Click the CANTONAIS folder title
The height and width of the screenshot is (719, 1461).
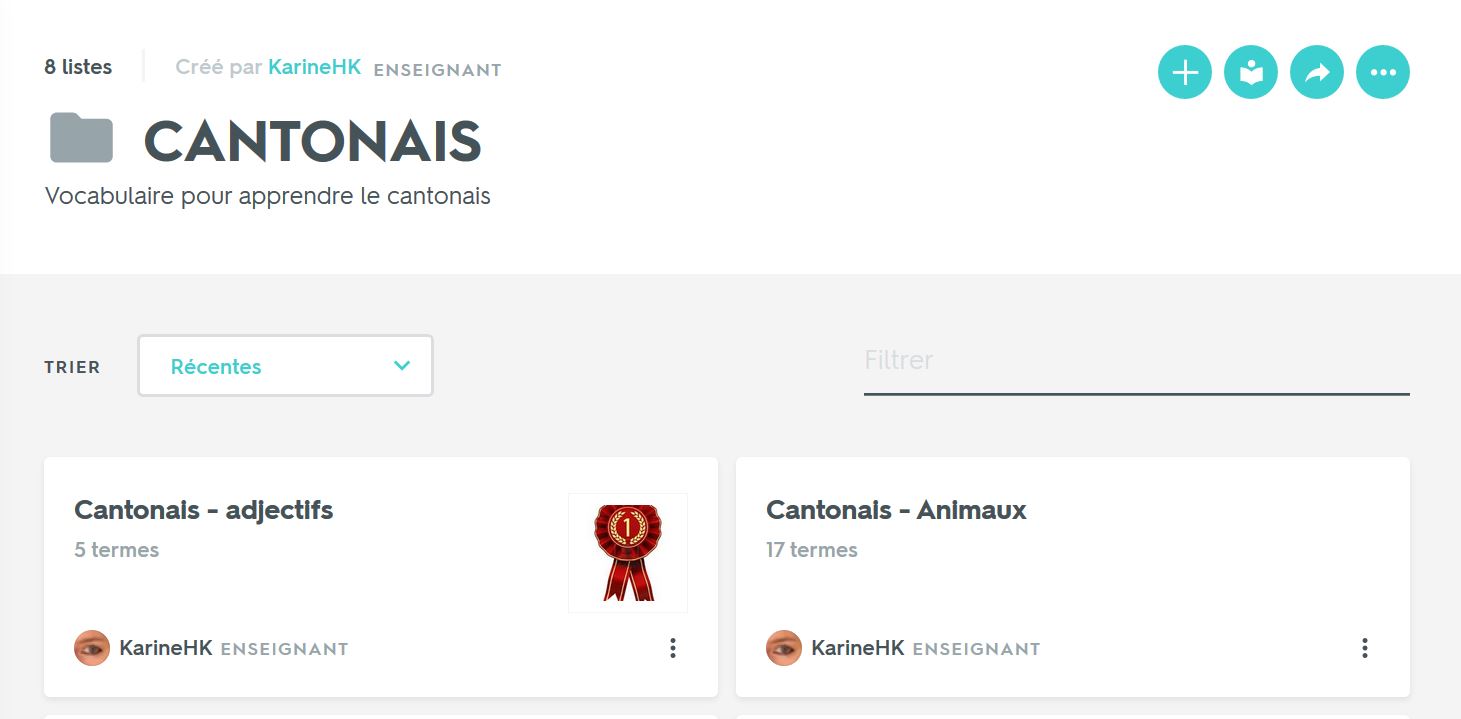point(313,141)
